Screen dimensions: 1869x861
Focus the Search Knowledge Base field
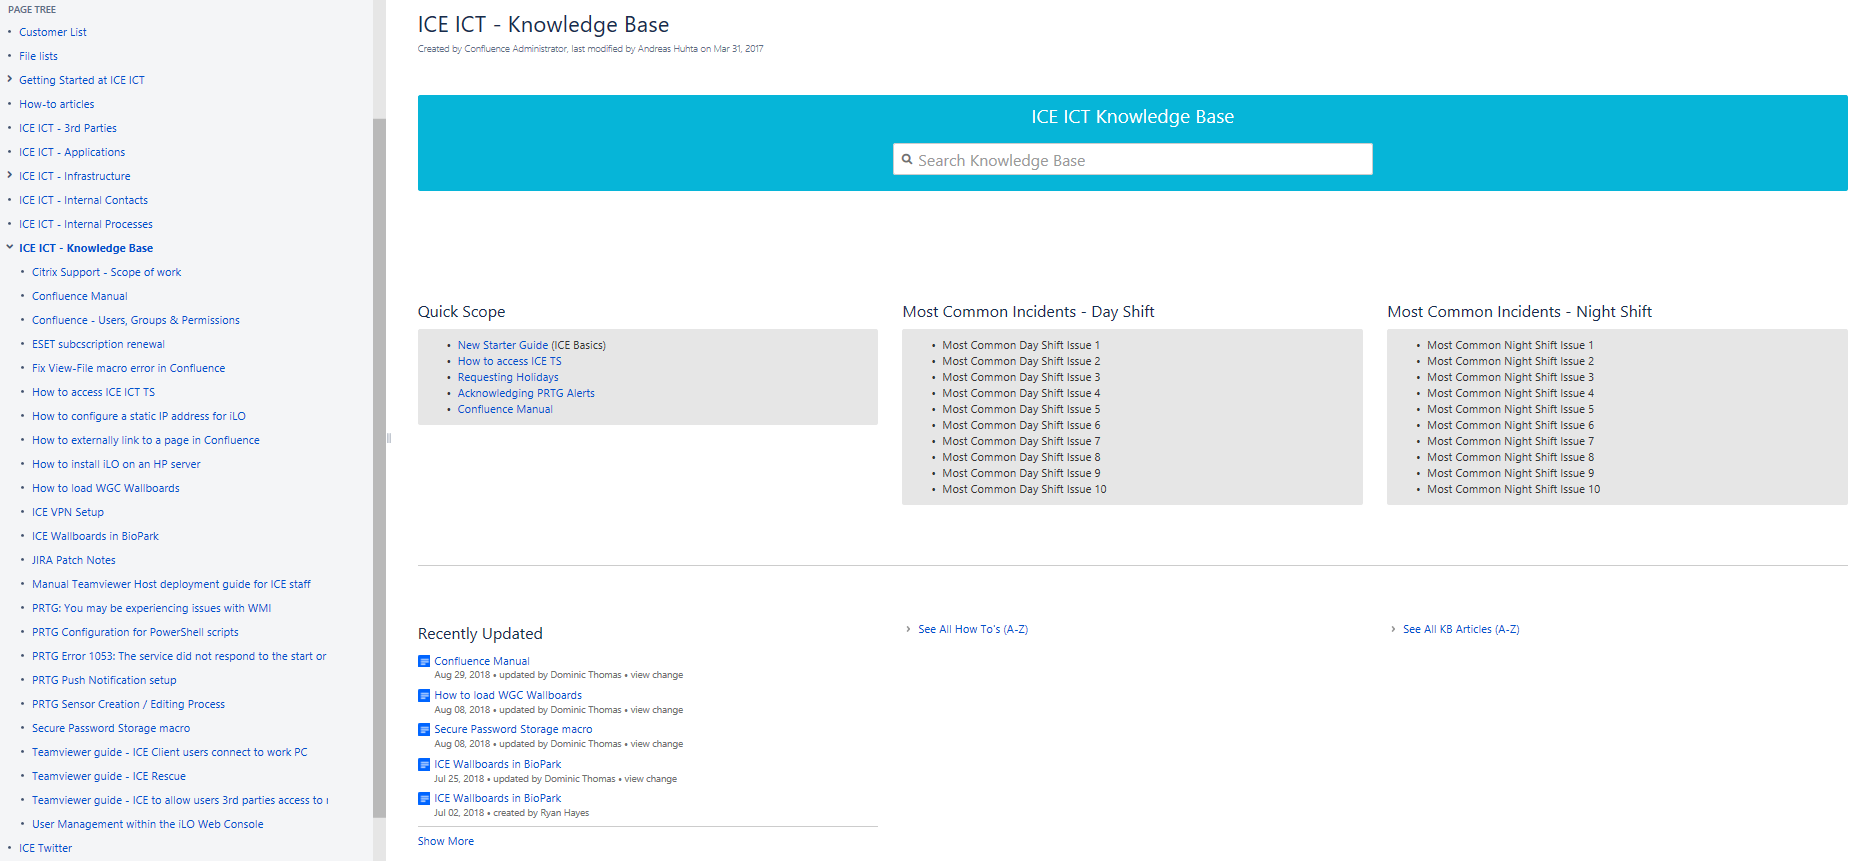click(x=1132, y=159)
